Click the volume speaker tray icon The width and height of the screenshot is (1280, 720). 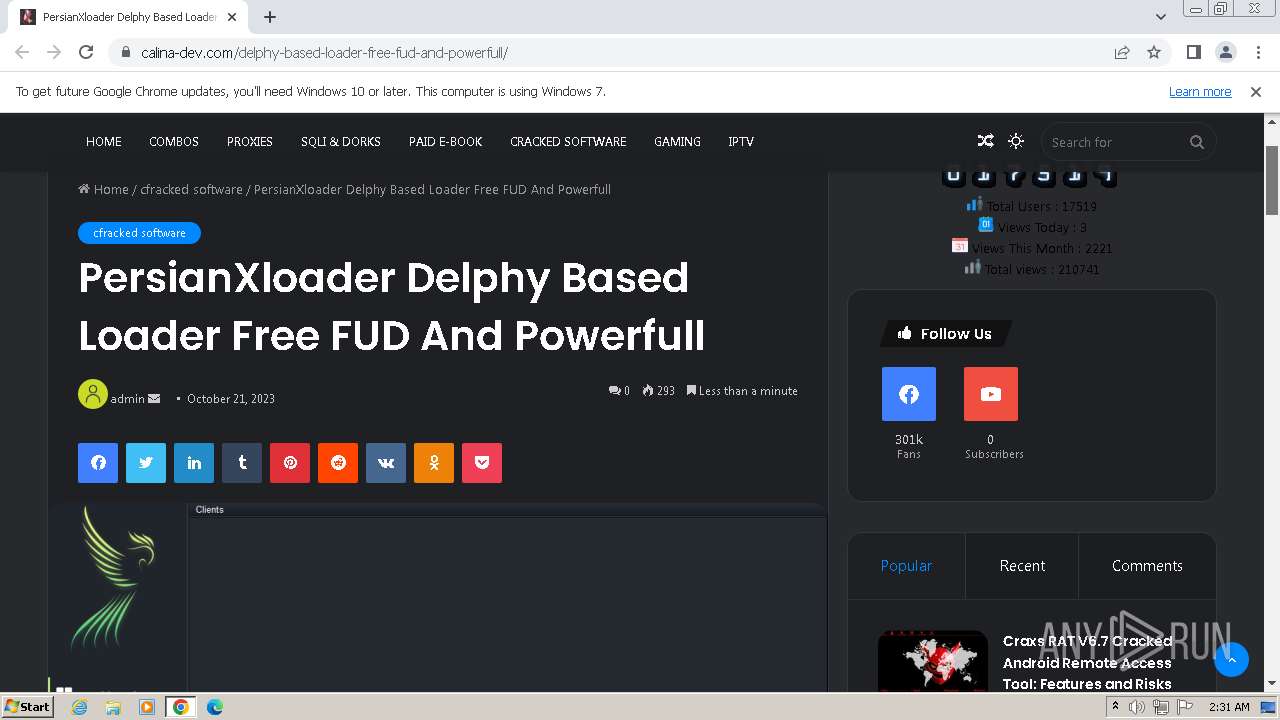pyautogui.click(x=1137, y=707)
